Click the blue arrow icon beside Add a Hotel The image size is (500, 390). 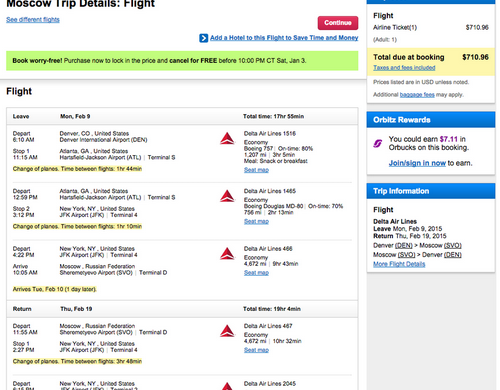tap(203, 38)
